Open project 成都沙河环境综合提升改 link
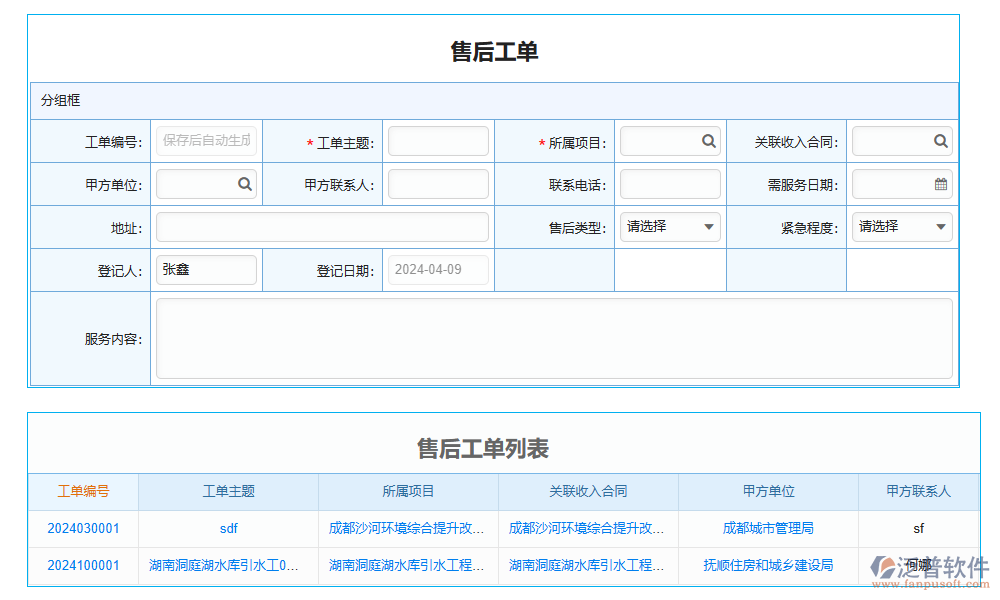Screen dimensions: 1000x600 pyautogui.click(x=406, y=528)
